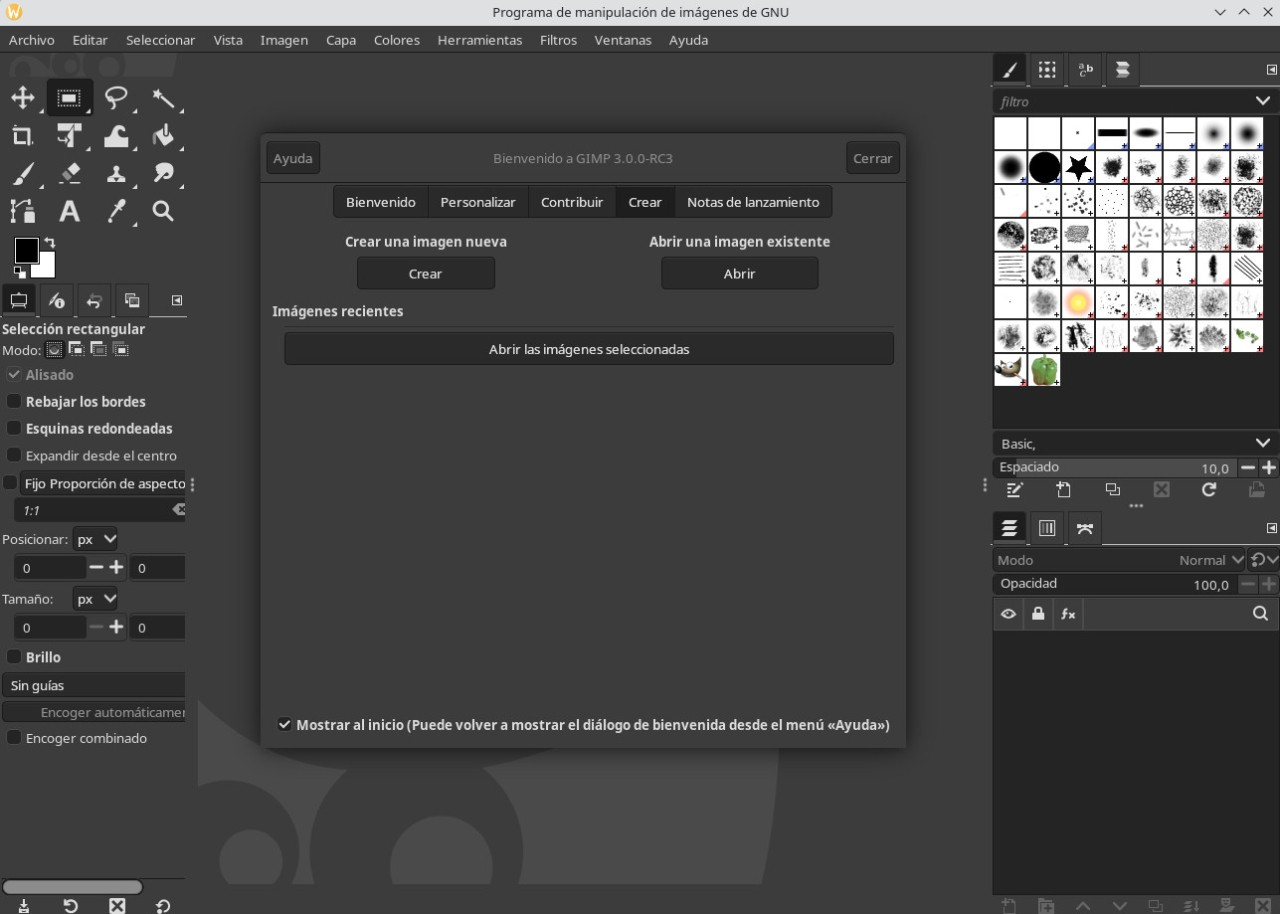Refresh the brushes list

click(1209, 490)
